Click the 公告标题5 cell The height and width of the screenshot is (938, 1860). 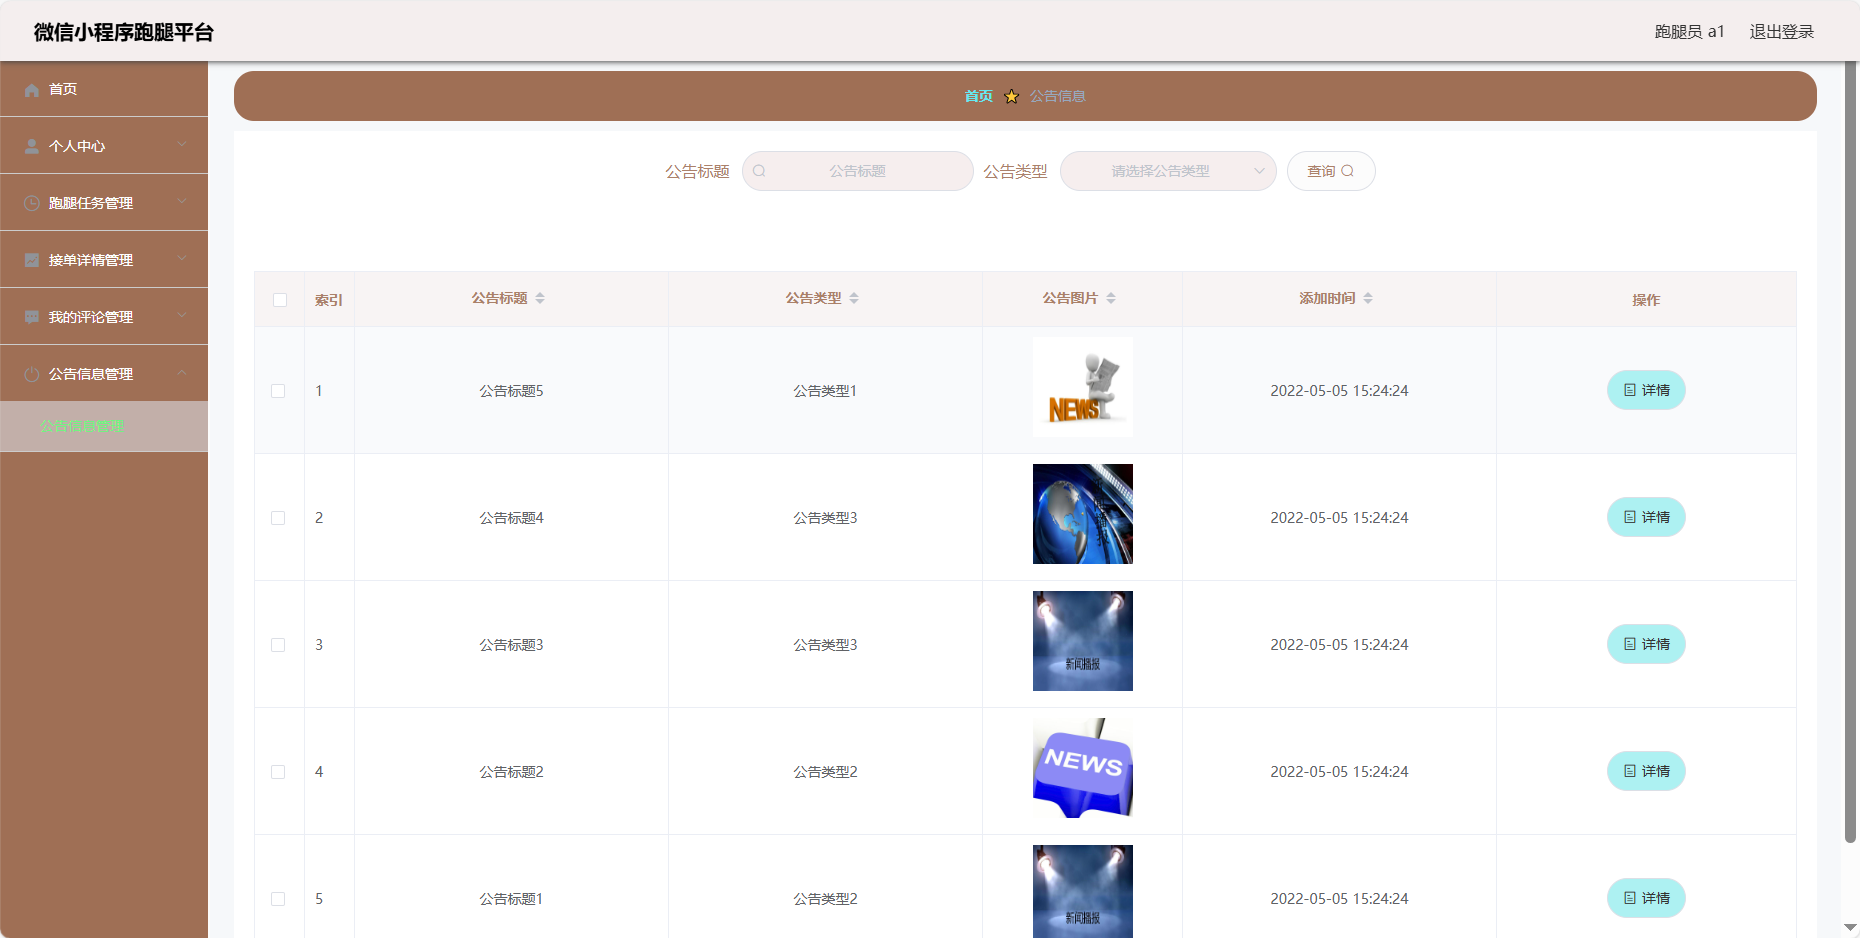511,391
